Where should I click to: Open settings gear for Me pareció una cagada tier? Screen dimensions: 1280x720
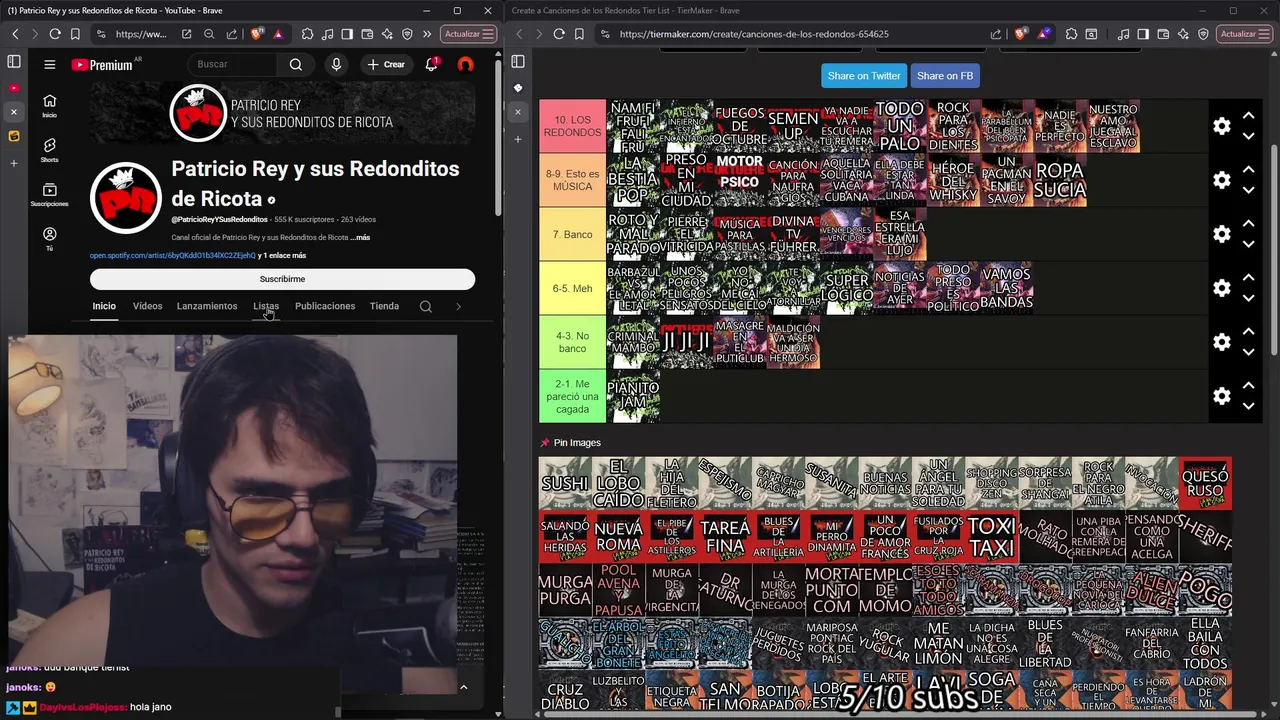pos(1221,396)
